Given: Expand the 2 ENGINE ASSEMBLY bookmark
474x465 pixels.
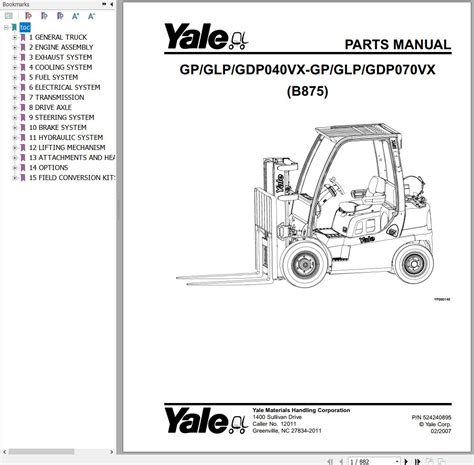Looking at the screenshot, I should pyautogui.click(x=15, y=47).
